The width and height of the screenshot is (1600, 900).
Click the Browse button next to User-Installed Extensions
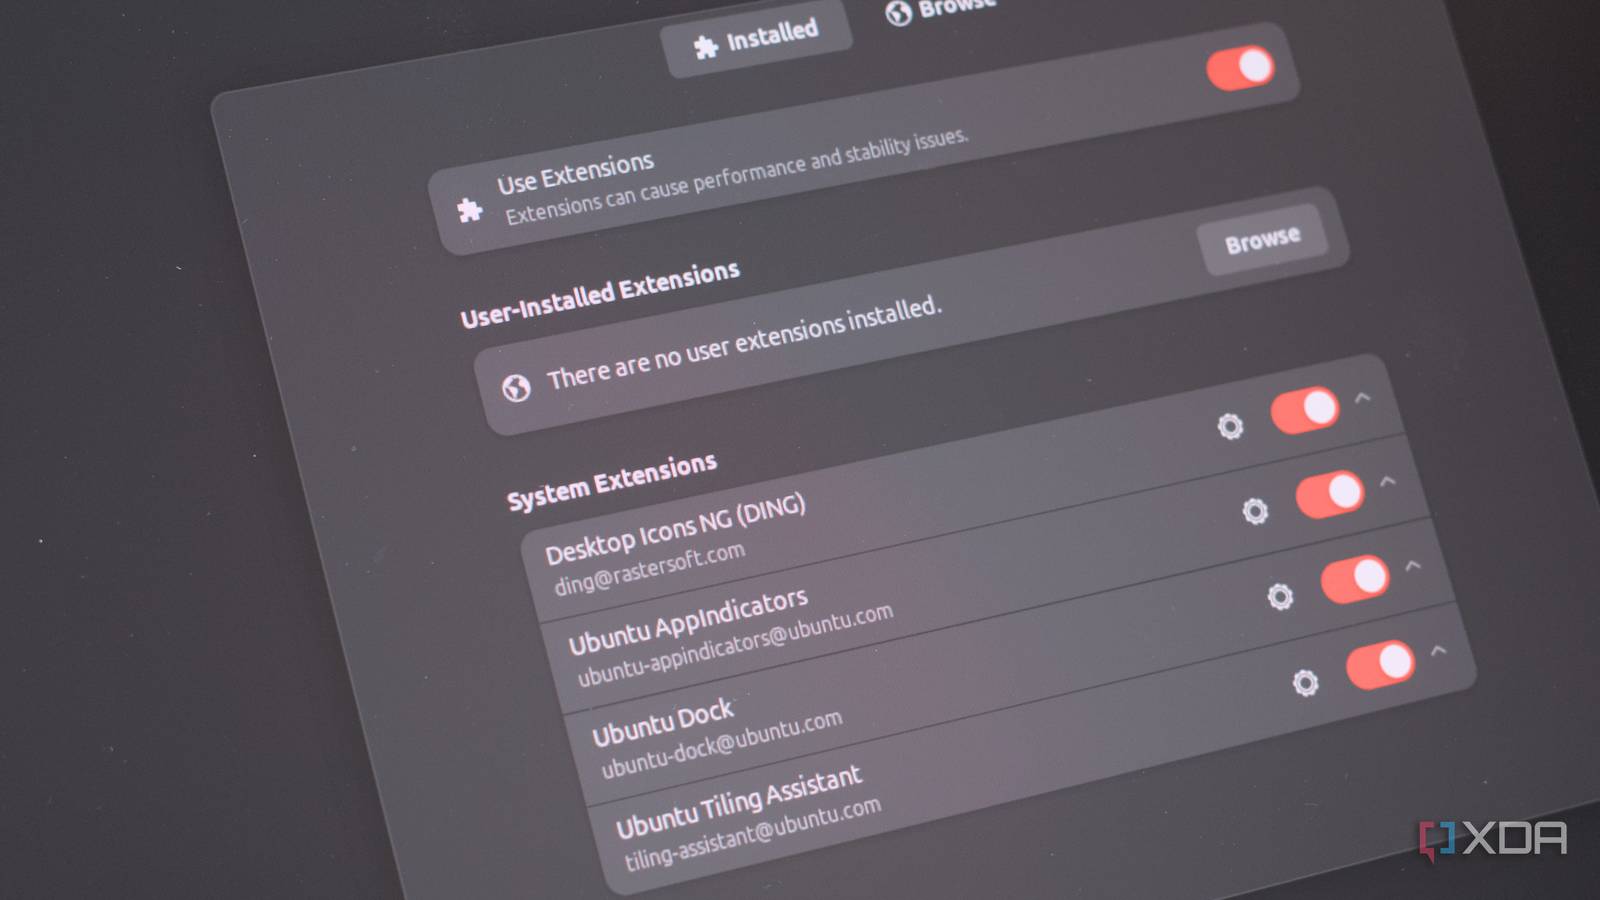coord(1262,239)
